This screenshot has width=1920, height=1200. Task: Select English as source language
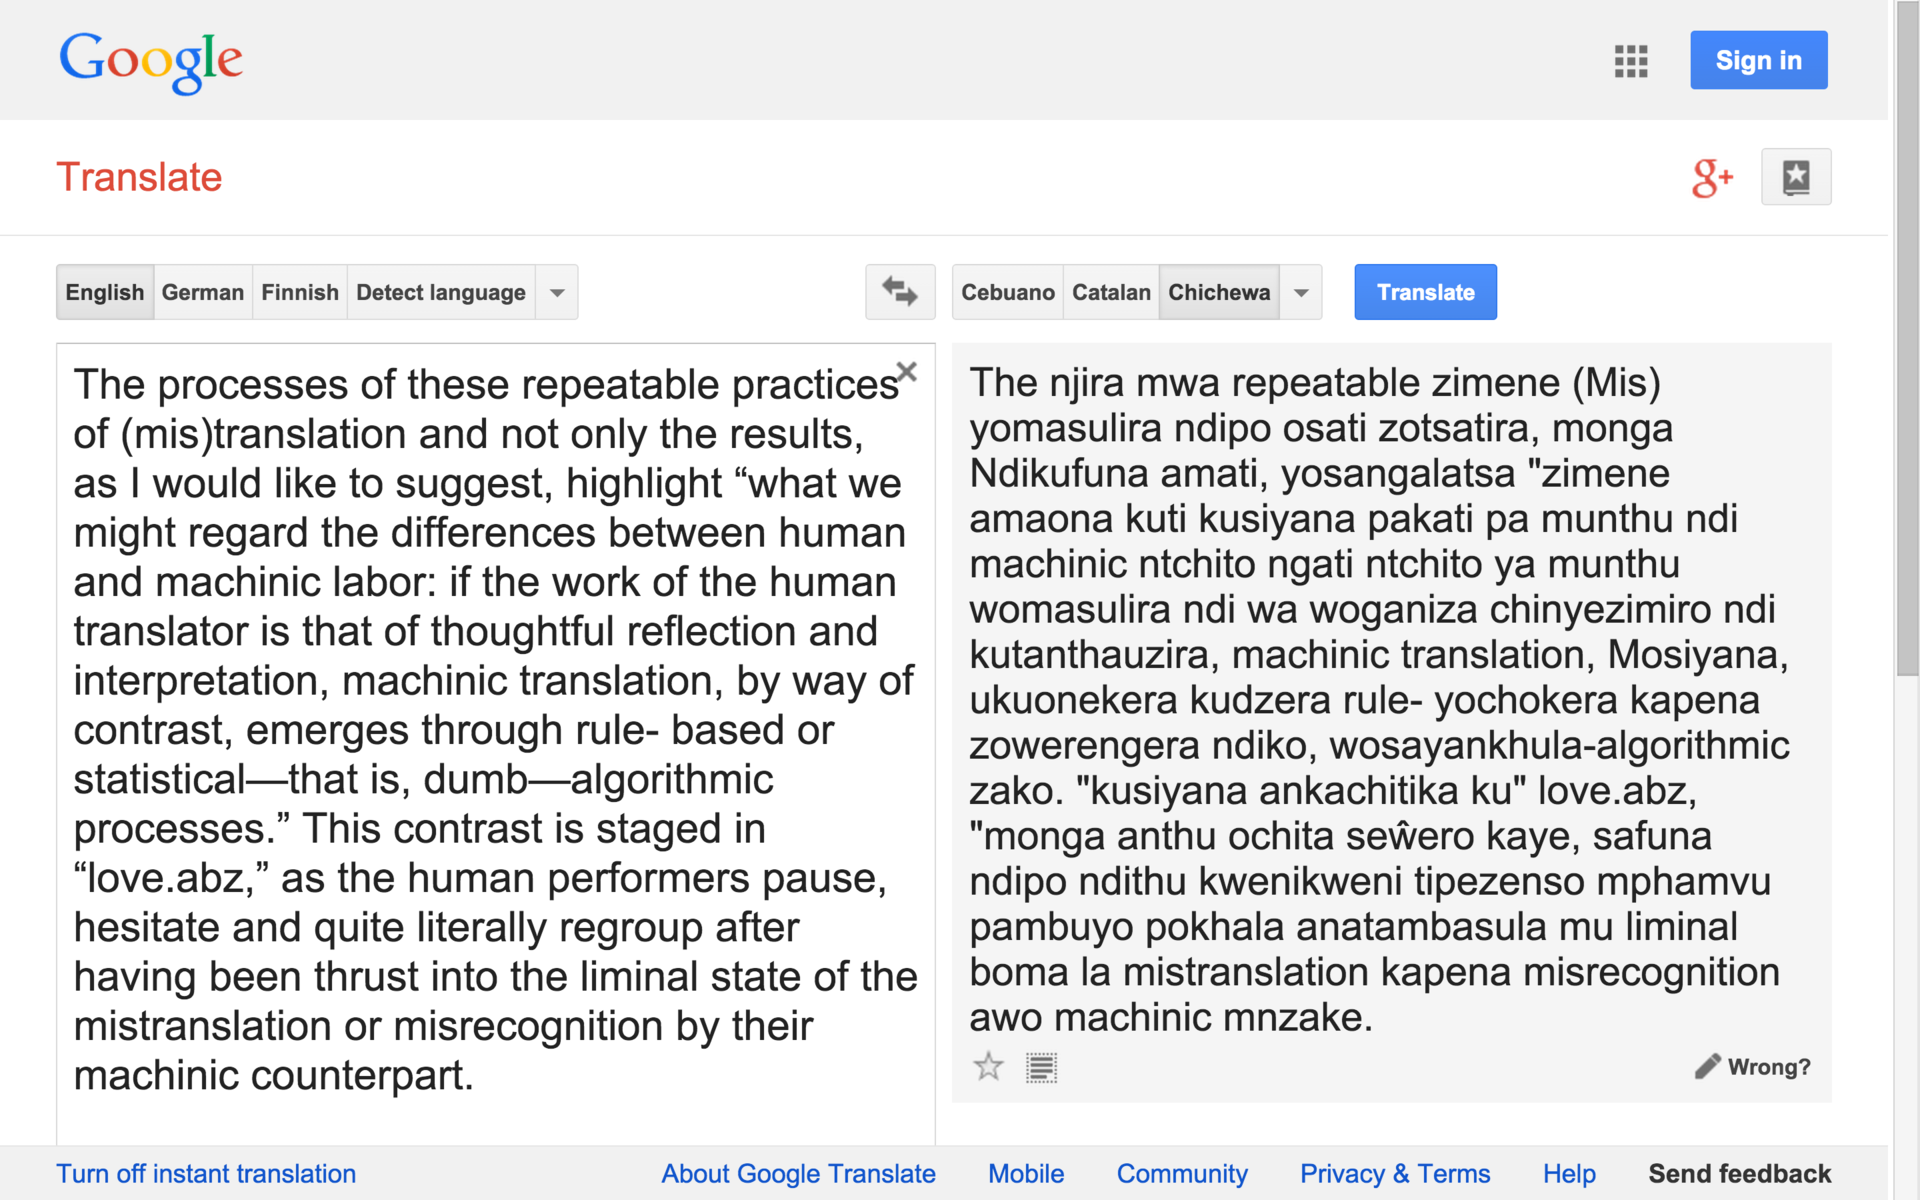point(105,292)
